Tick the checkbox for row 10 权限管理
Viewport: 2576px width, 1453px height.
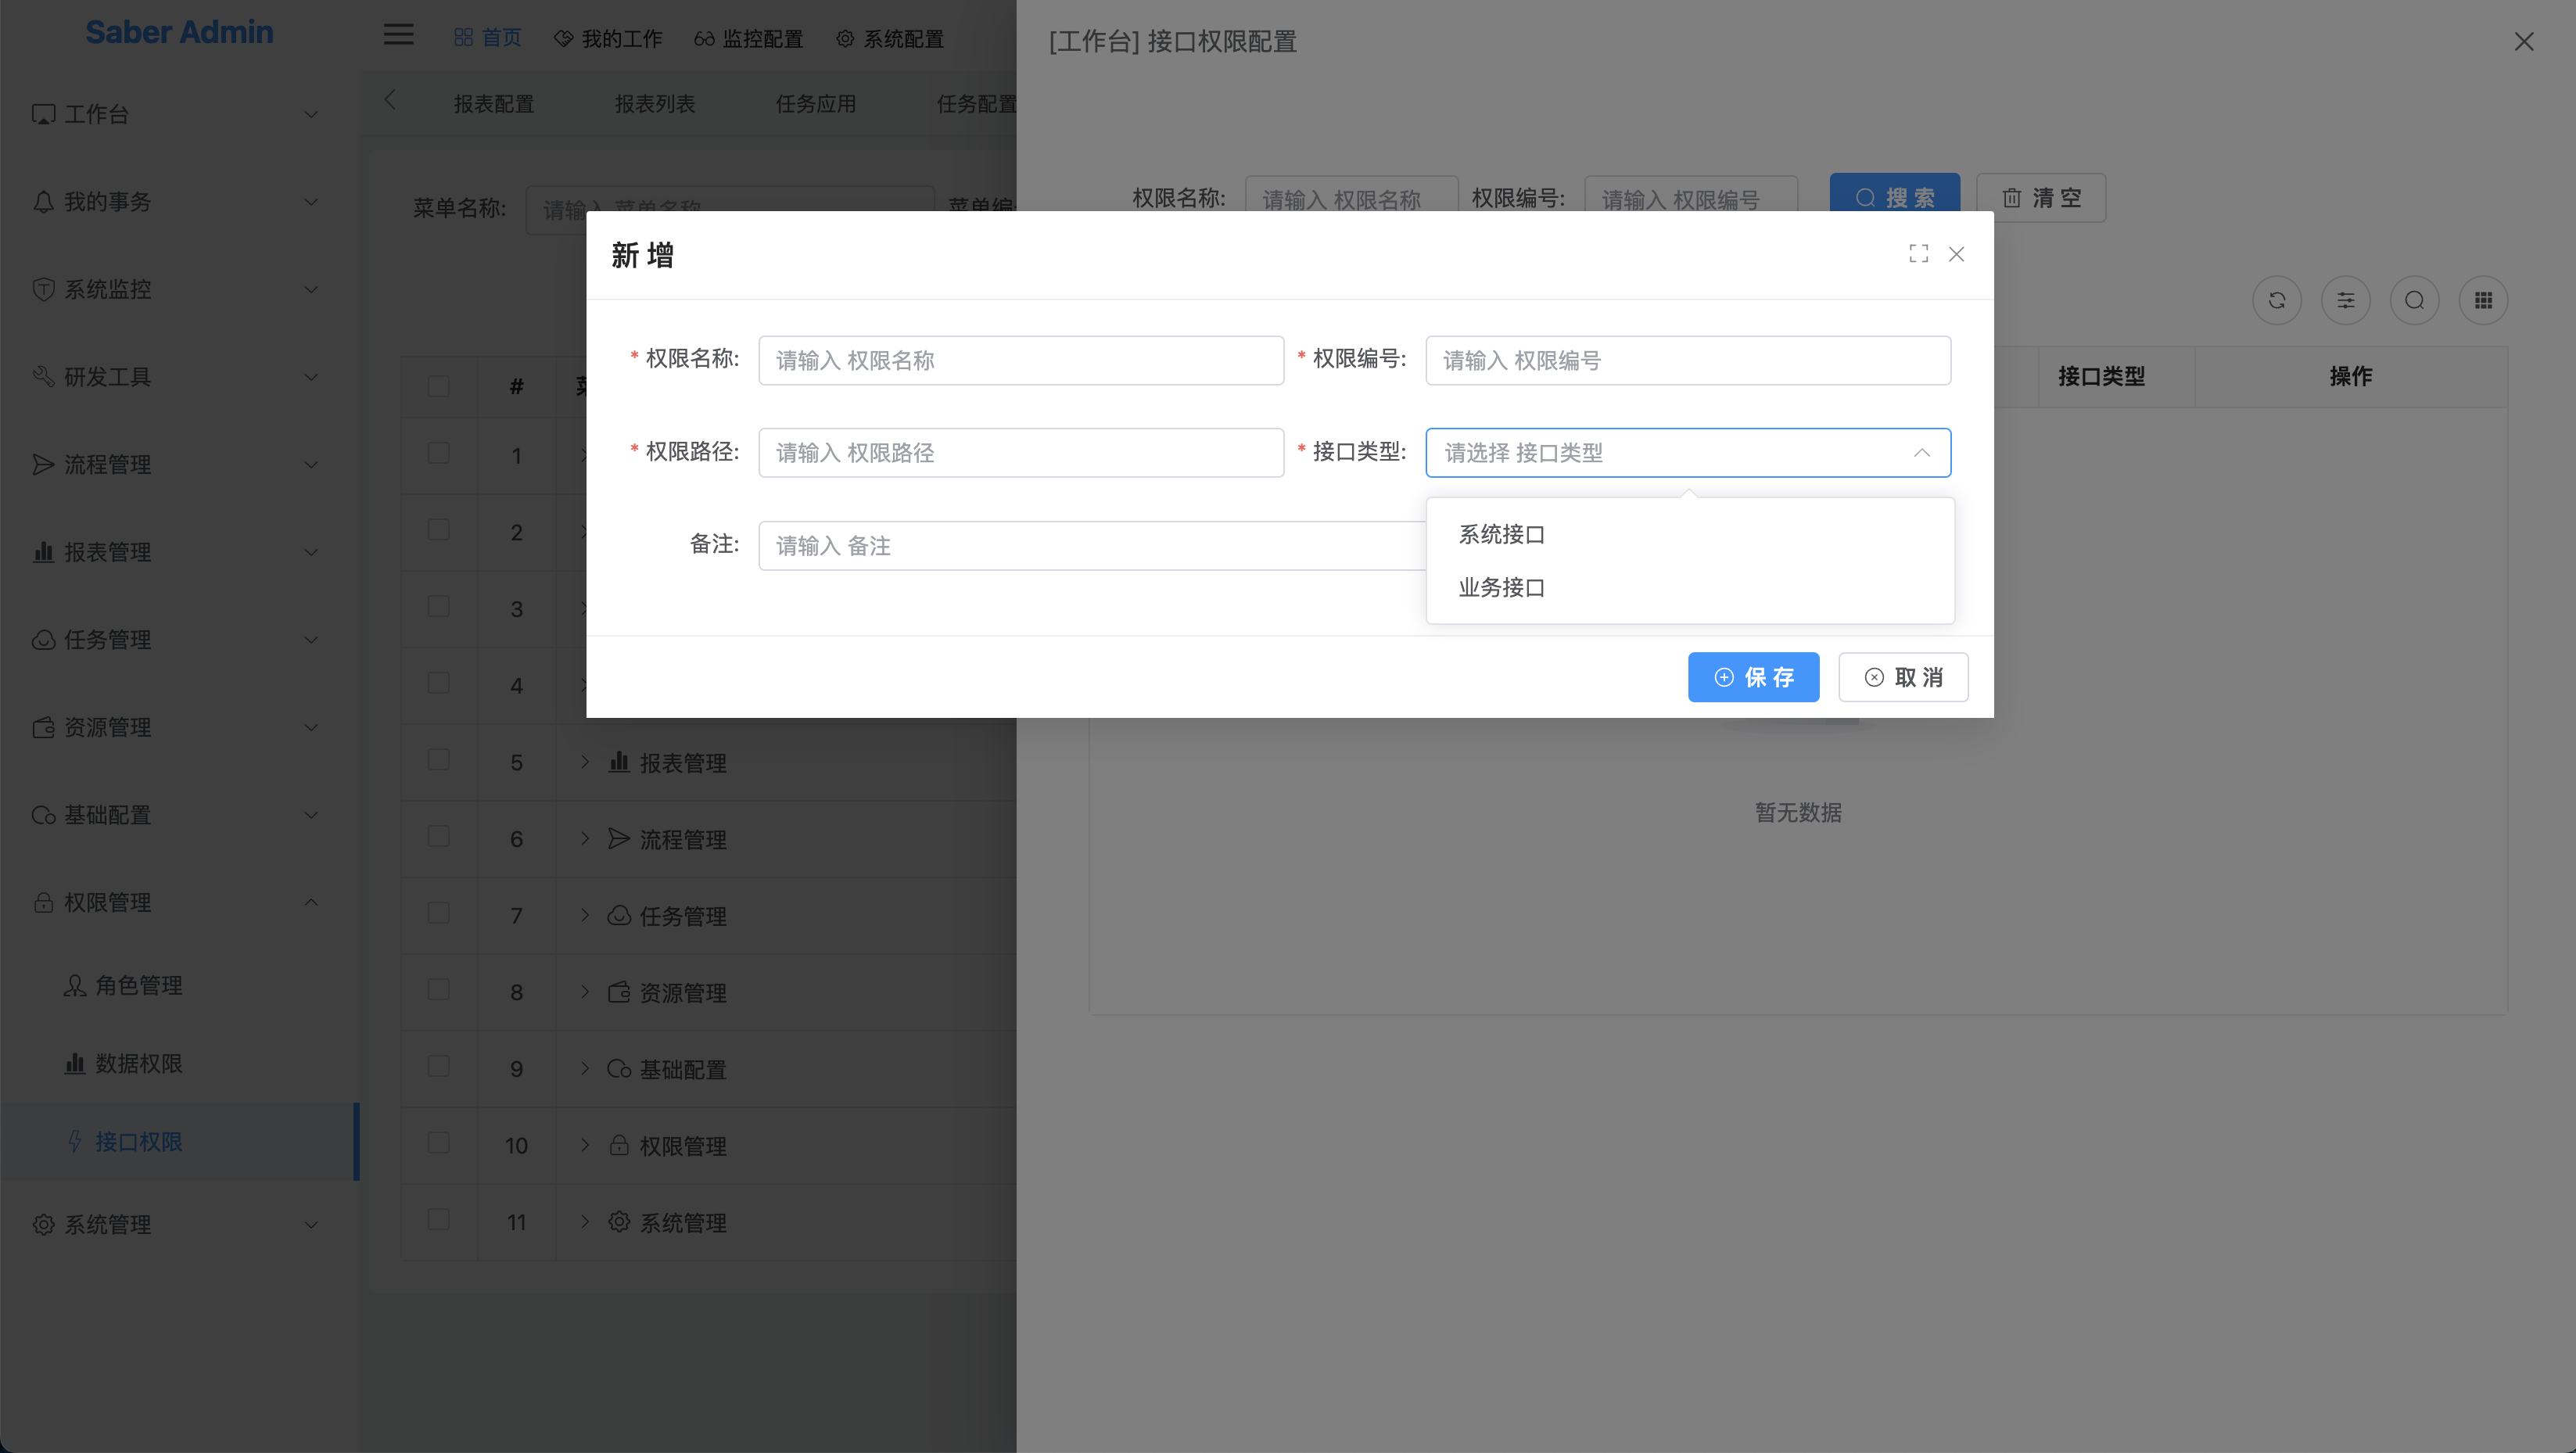pyautogui.click(x=438, y=1143)
